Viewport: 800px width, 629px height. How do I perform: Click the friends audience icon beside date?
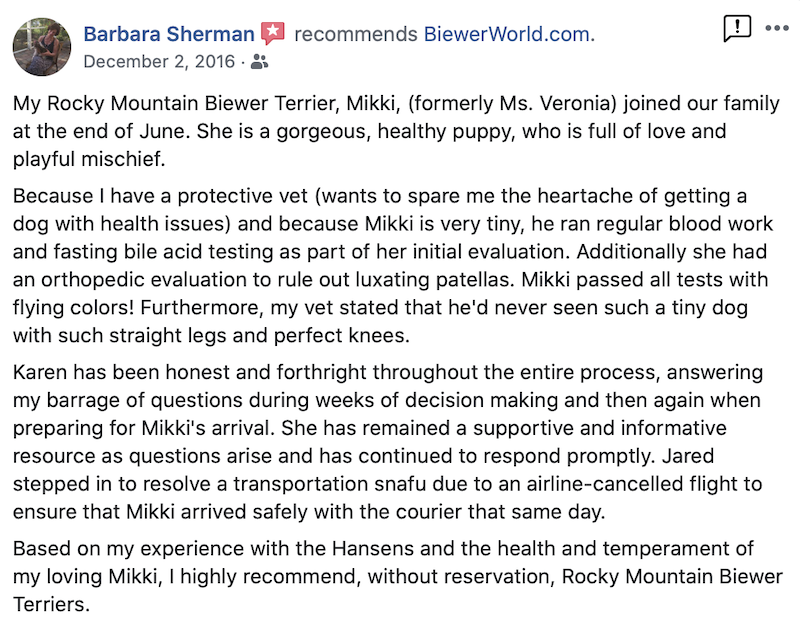pos(260,62)
